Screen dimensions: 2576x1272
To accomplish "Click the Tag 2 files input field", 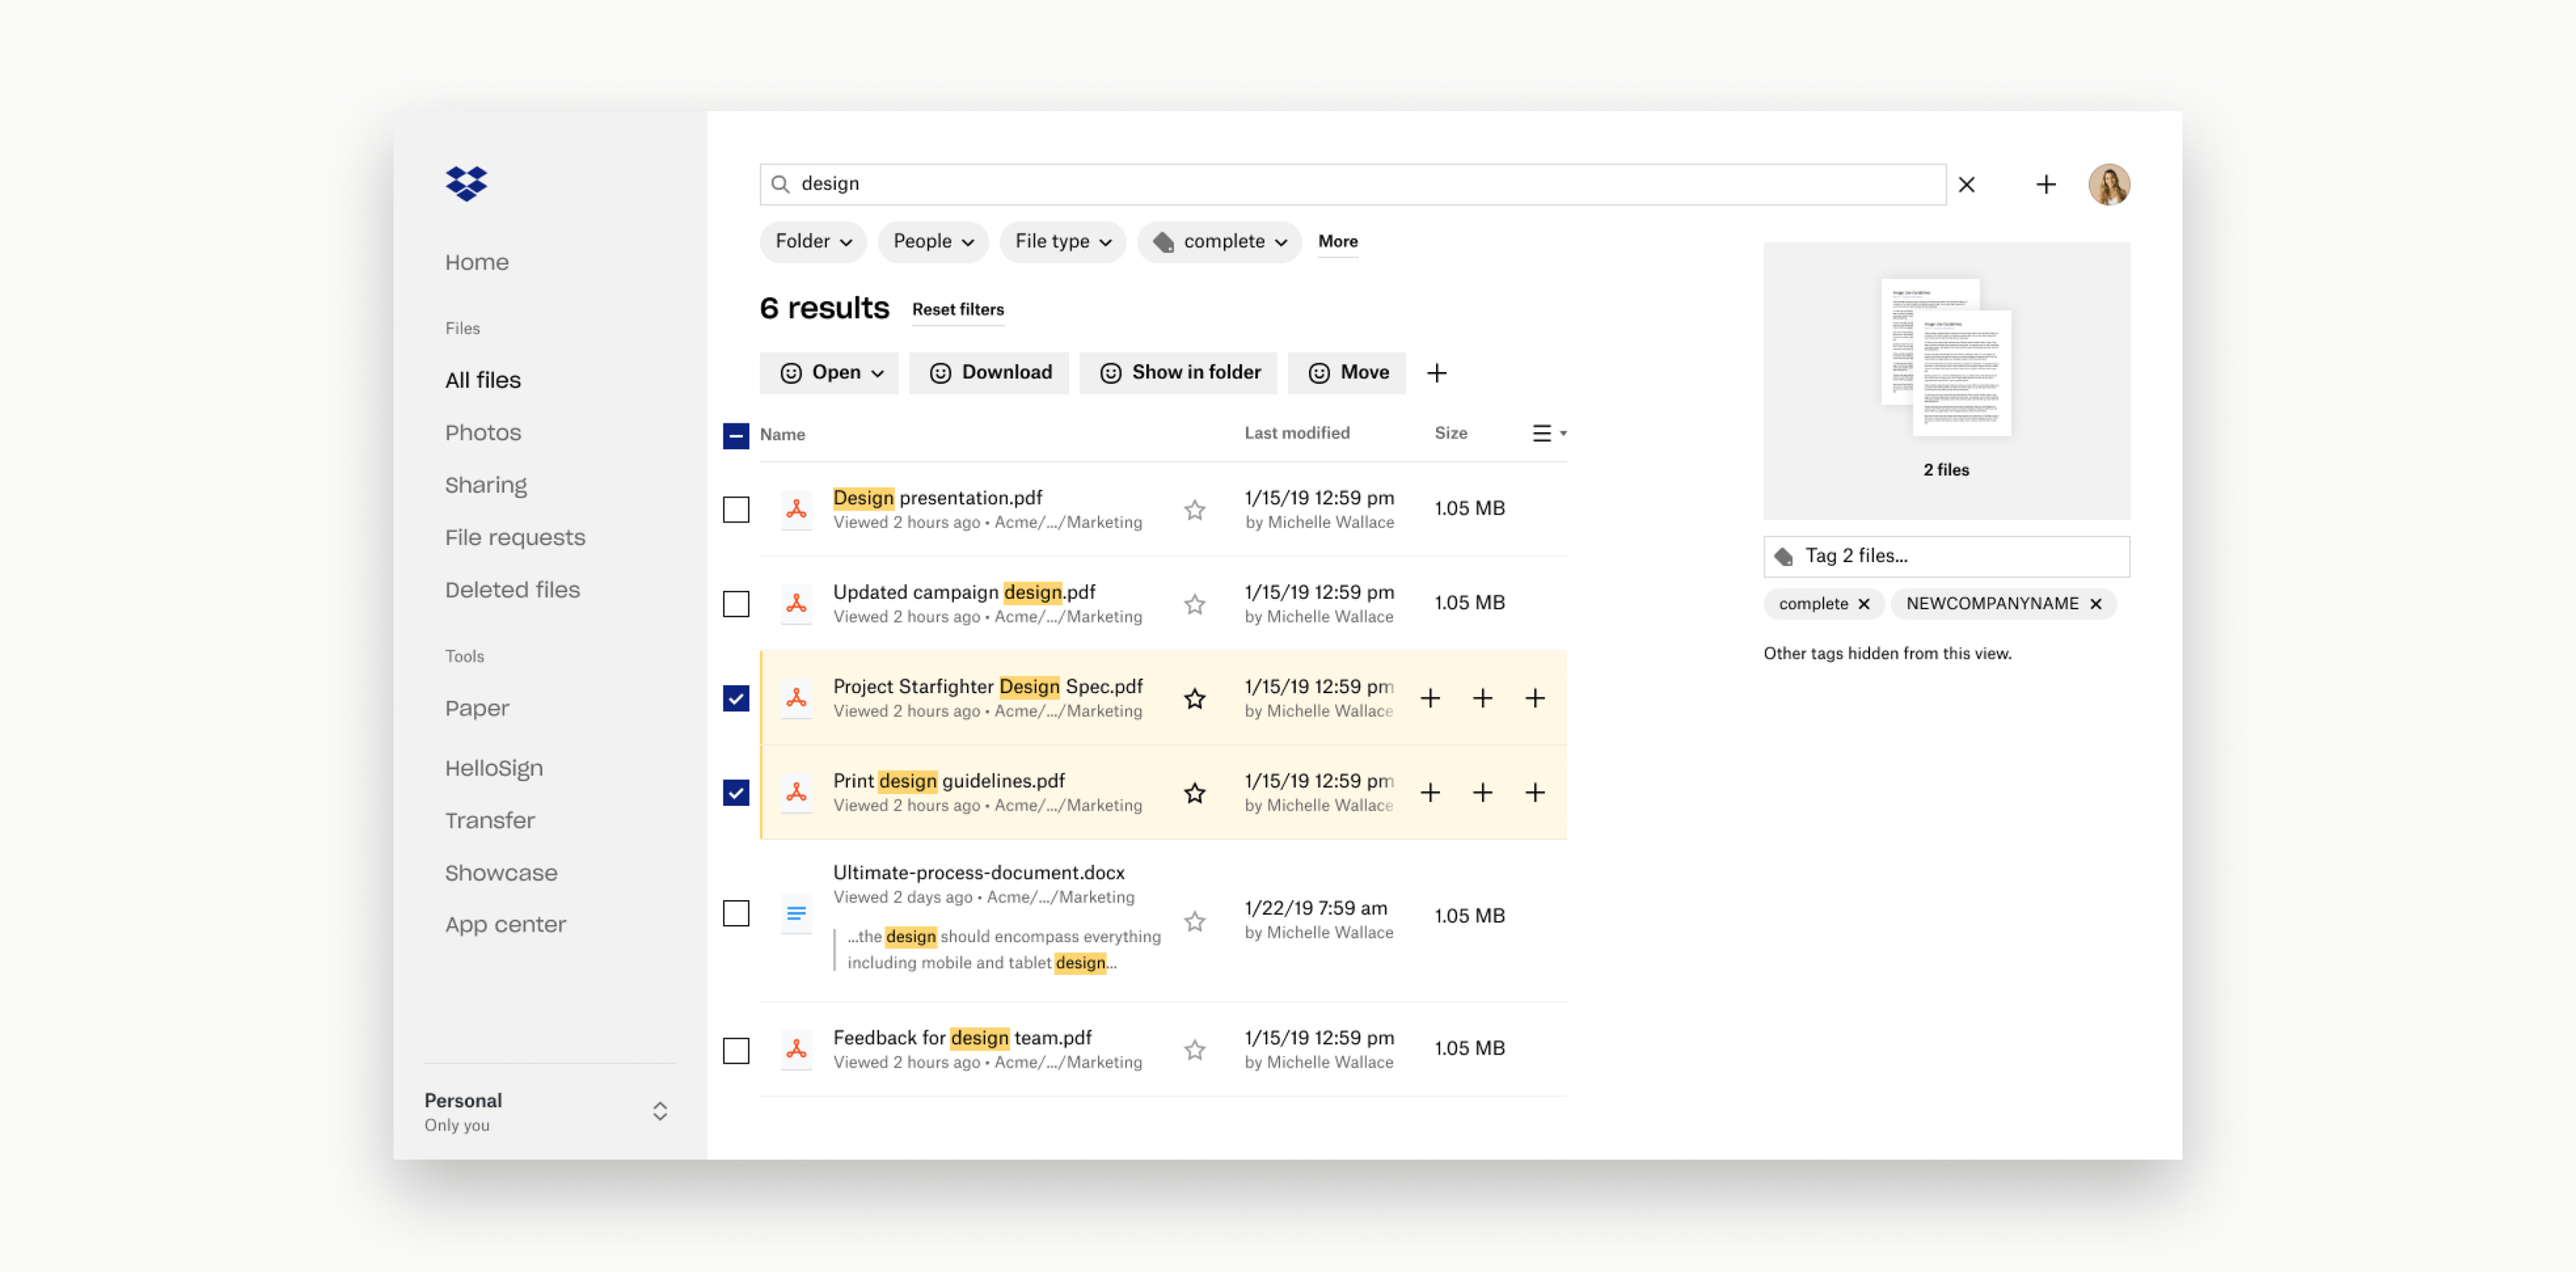I will coord(1945,556).
